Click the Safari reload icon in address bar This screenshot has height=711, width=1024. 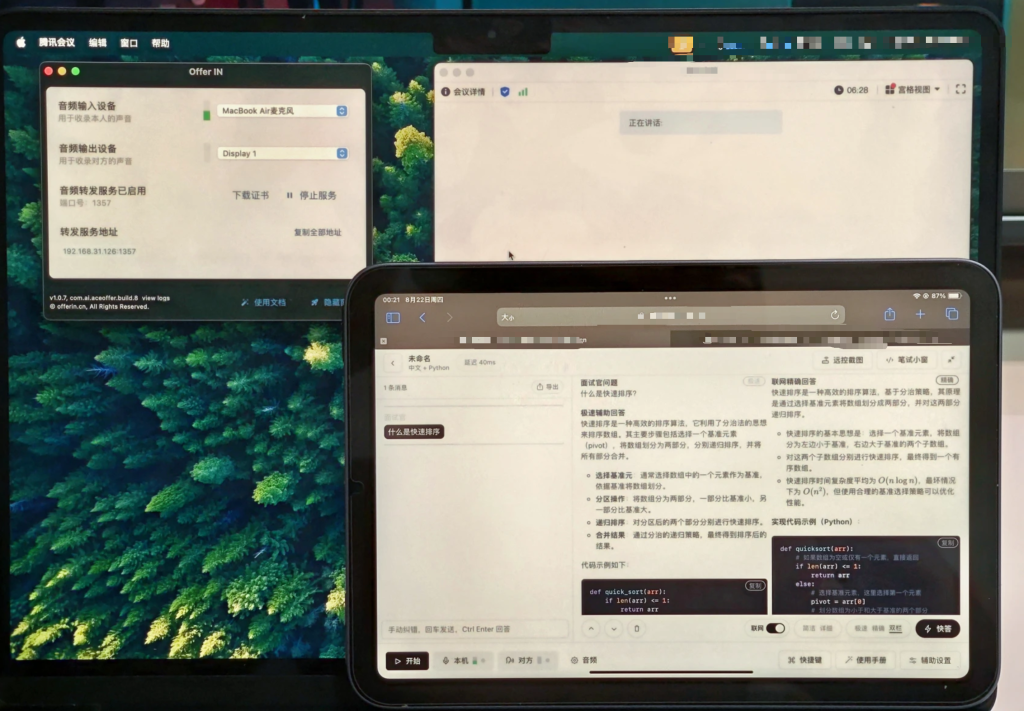835,315
